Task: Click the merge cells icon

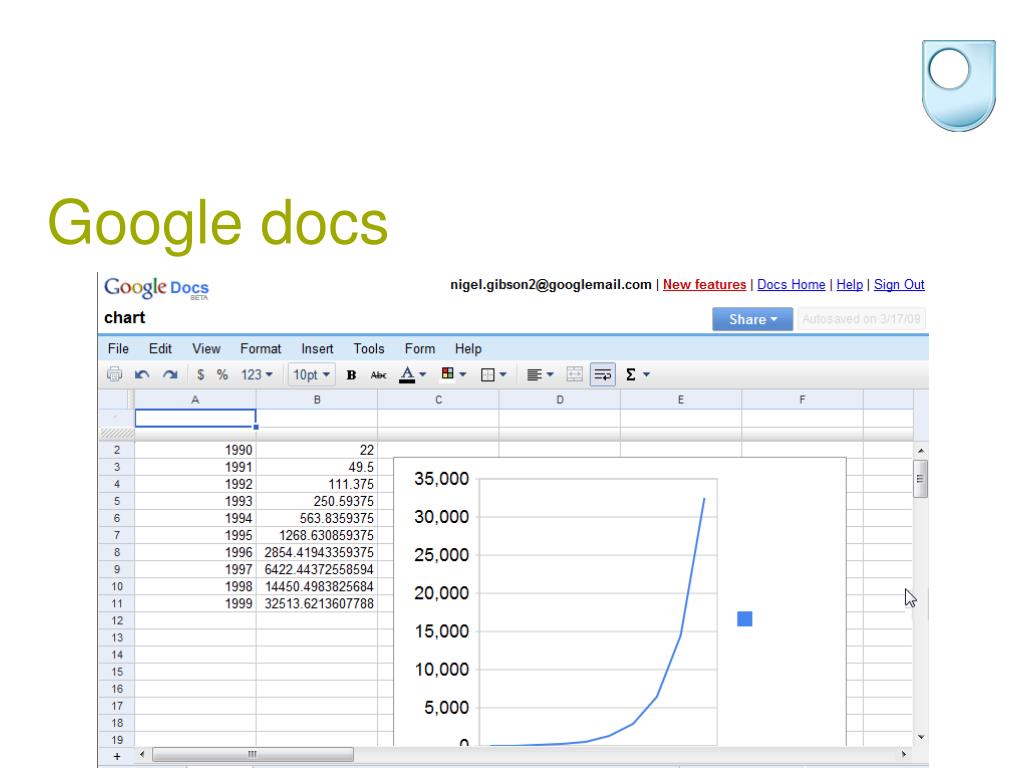Action: tap(574, 374)
